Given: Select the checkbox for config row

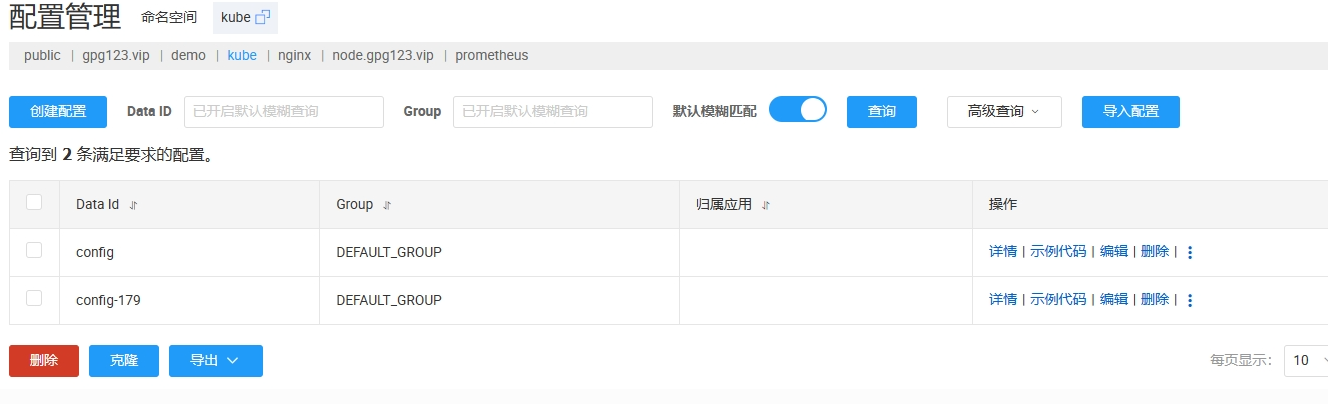Looking at the screenshot, I should 34,250.
